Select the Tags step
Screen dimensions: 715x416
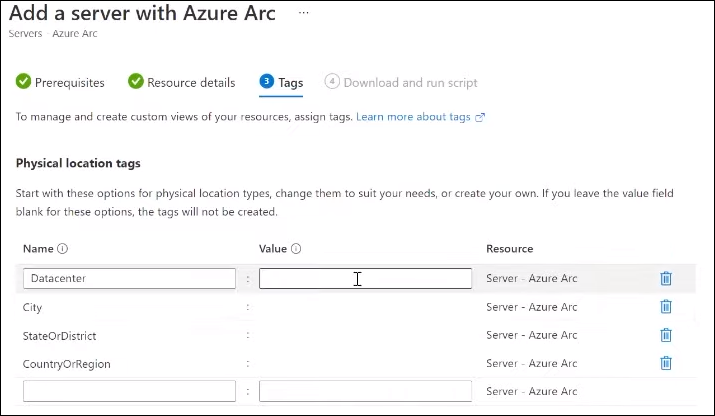(x=282, y=82)
